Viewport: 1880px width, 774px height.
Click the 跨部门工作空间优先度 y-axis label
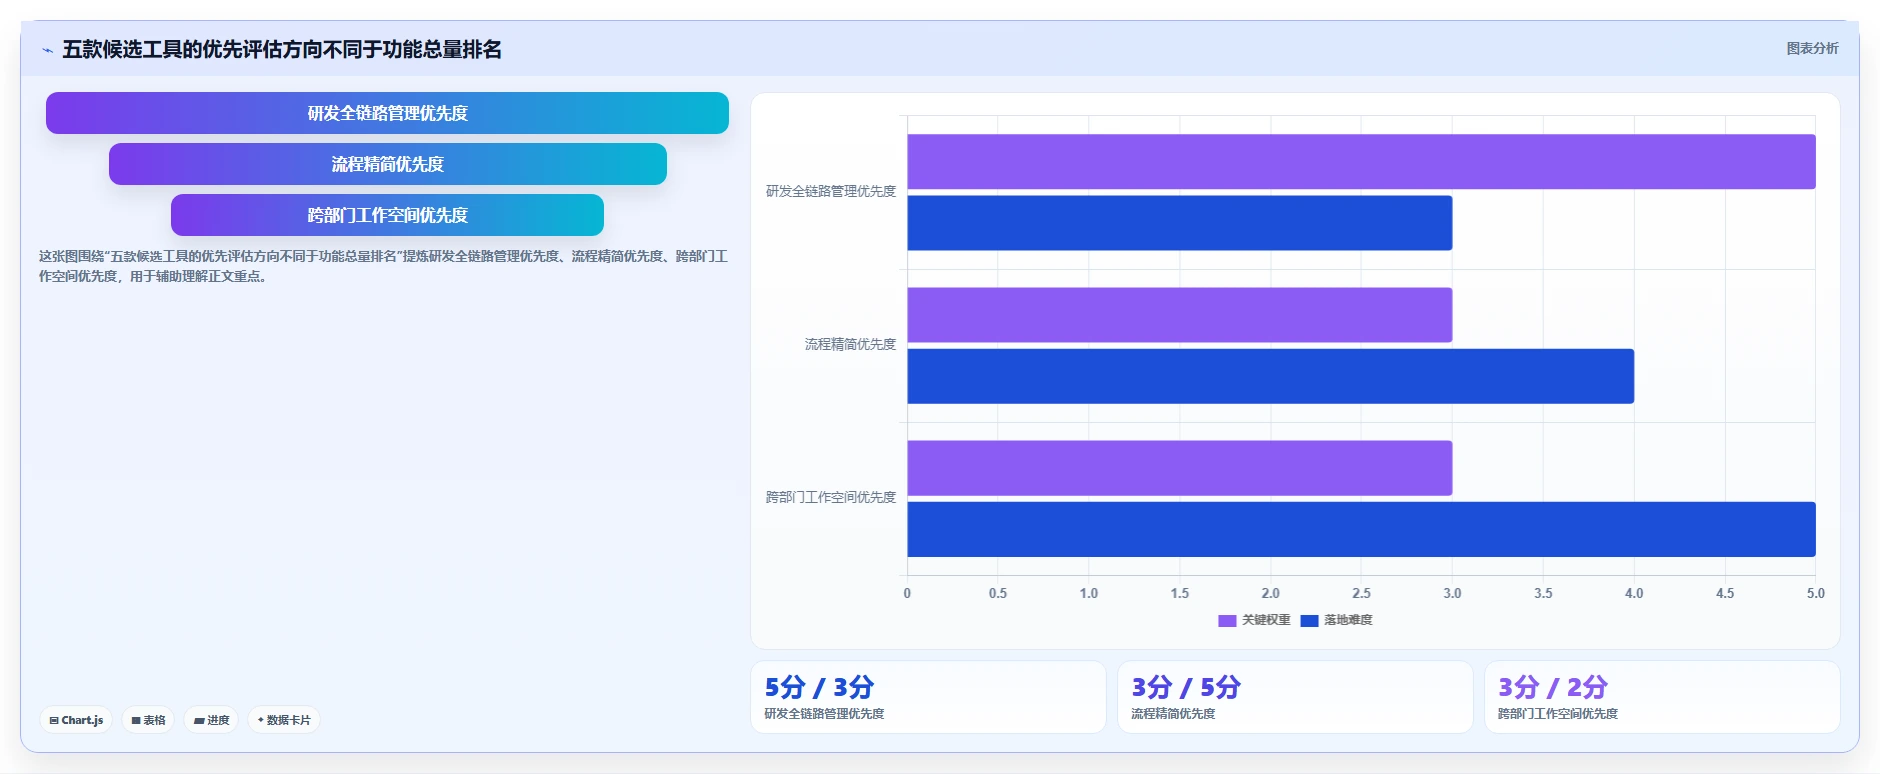(x=831, y=497)
